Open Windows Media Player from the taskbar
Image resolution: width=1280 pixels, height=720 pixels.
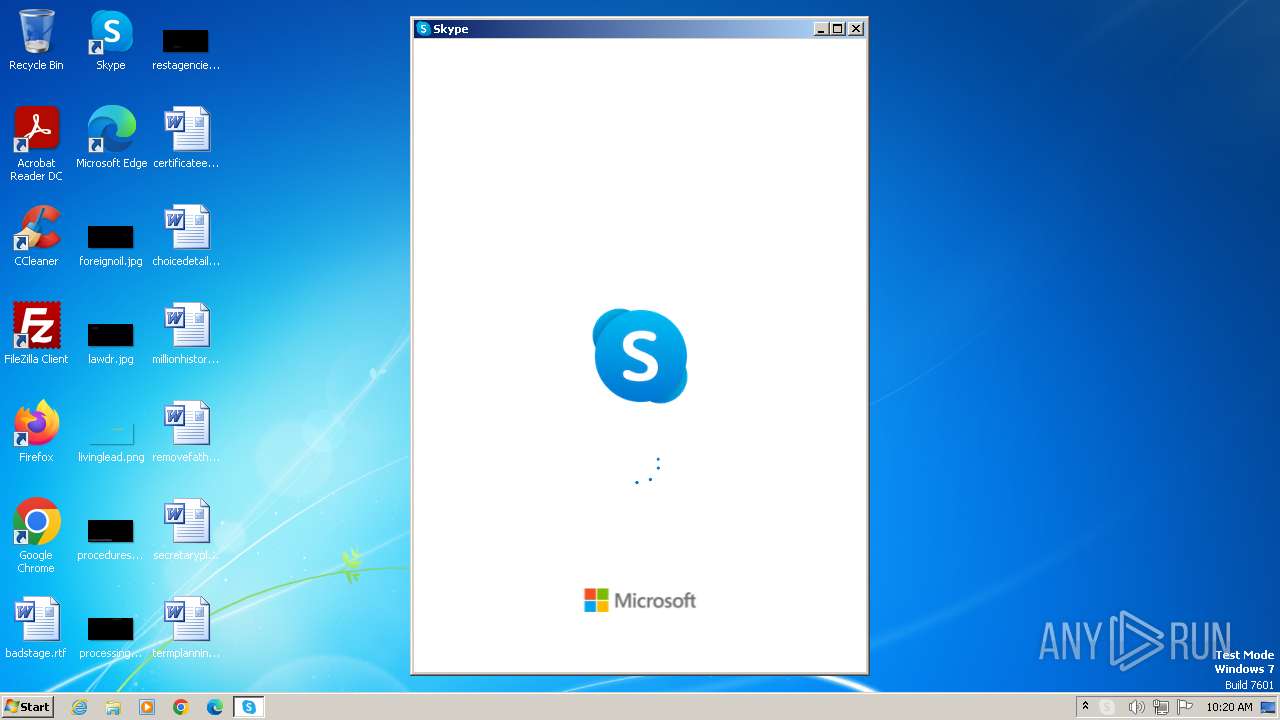tap(147, 707)
